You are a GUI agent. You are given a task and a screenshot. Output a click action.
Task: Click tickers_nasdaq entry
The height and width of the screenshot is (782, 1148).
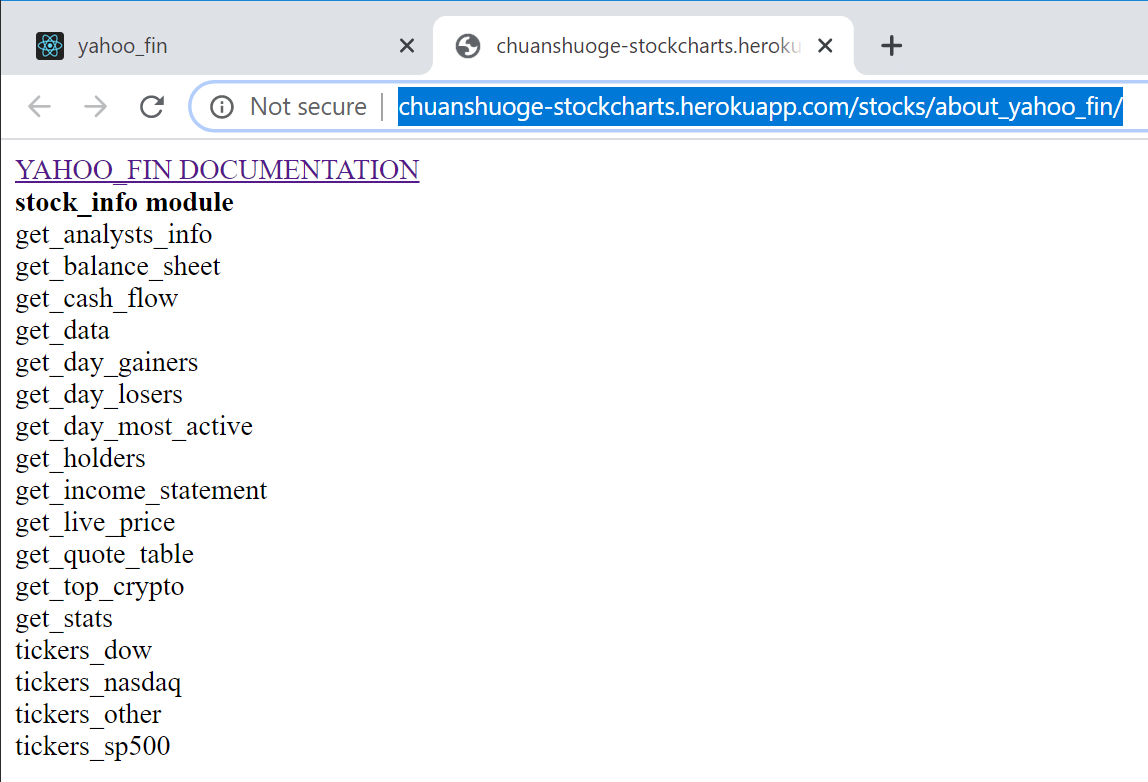pos(98,682)
